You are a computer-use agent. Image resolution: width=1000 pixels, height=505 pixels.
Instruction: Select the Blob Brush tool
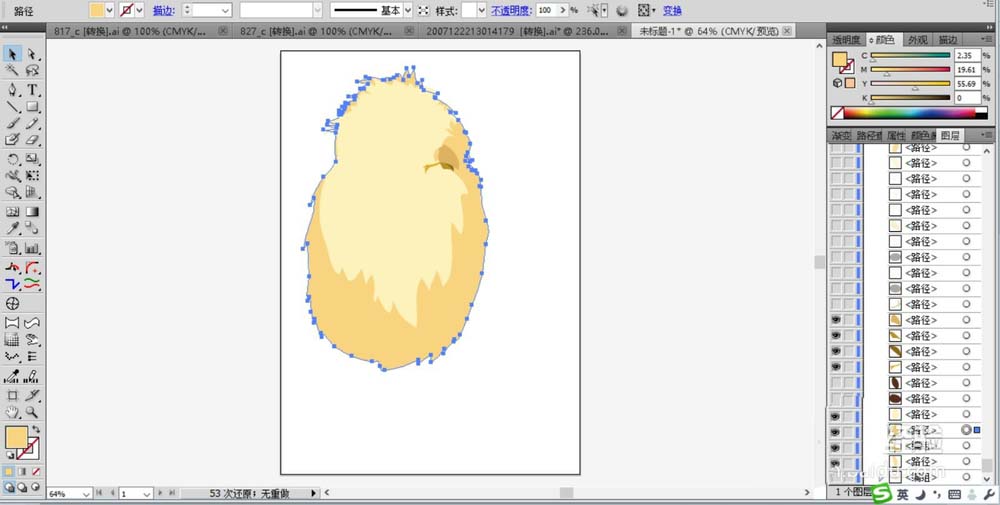point(12,140)
